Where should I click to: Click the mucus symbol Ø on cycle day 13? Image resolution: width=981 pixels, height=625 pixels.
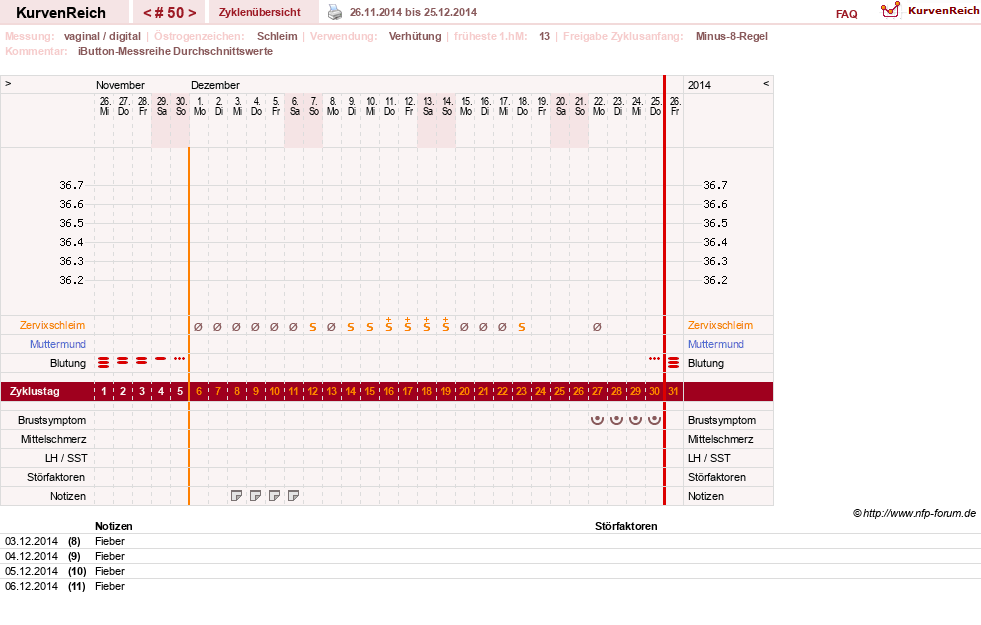pyautogui.click(x=332, y=327)
